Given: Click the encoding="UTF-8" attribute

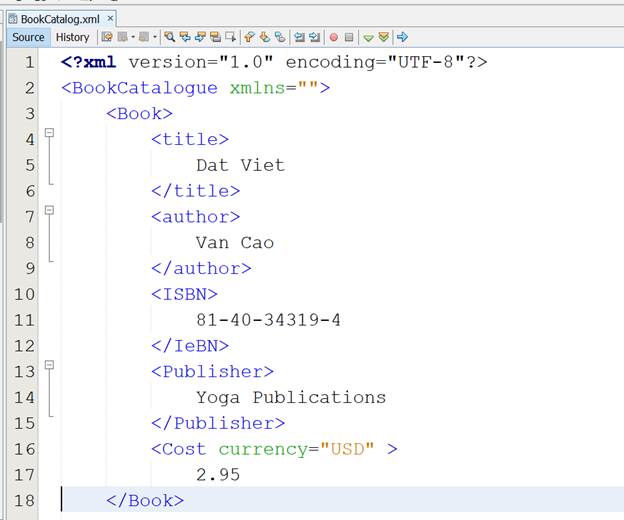Looking at the screenshot, I should pyautogui.click(x=375, y=62).
